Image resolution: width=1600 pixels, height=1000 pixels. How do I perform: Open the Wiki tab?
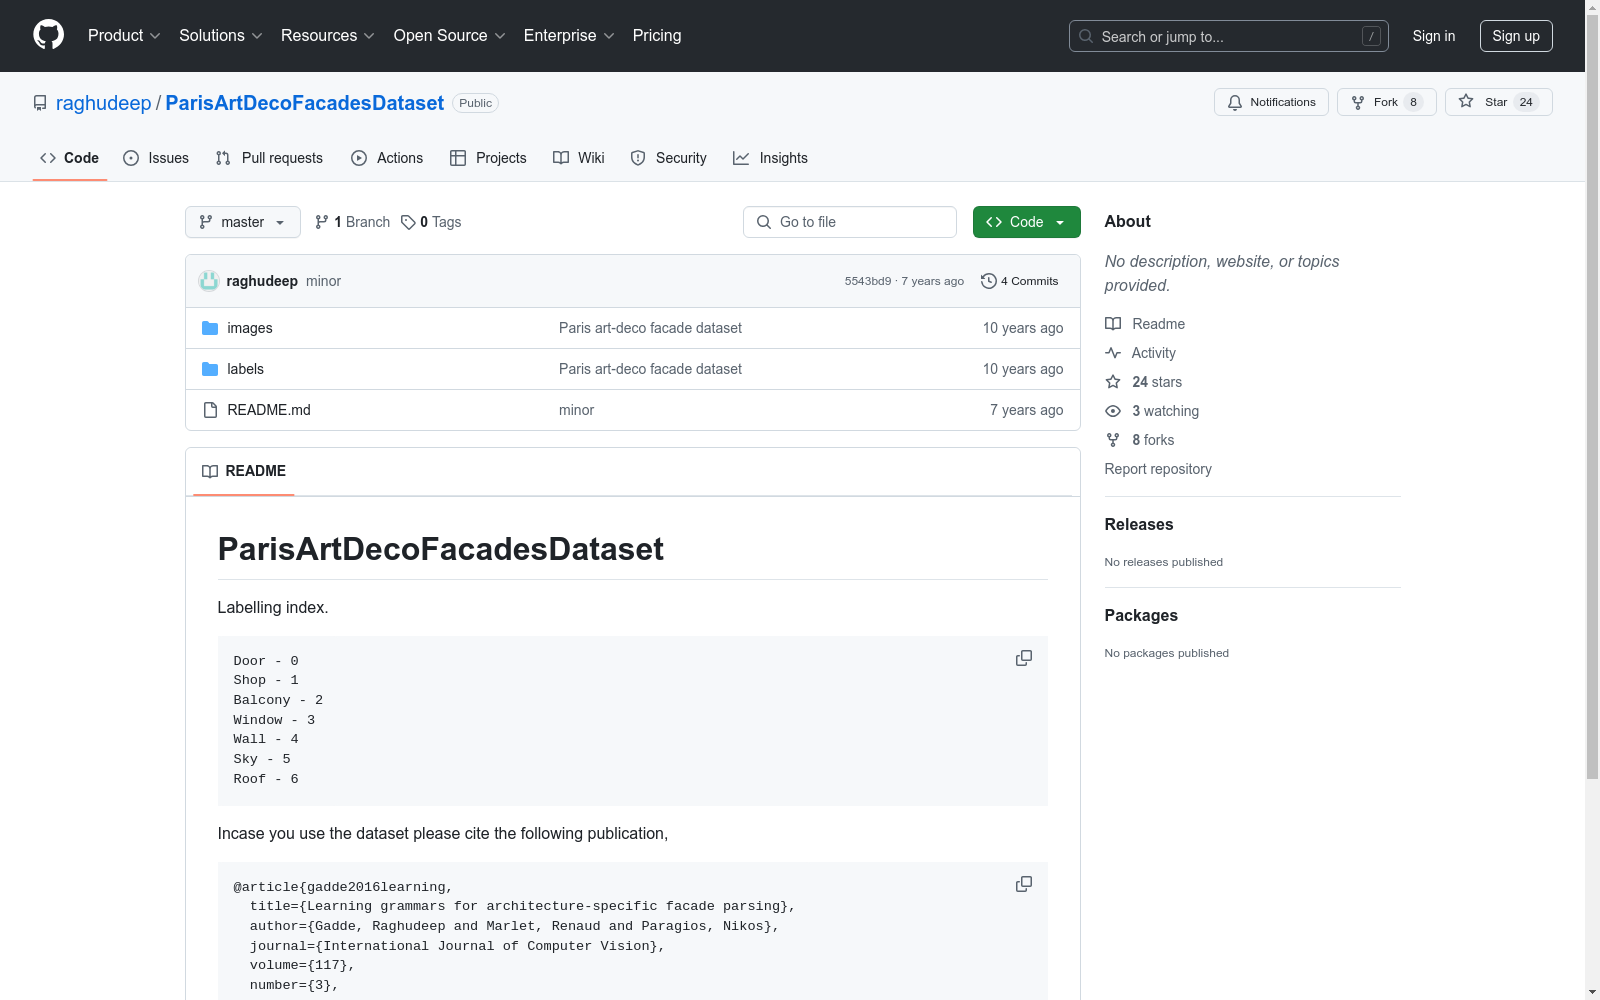click(x=579, y=158)
